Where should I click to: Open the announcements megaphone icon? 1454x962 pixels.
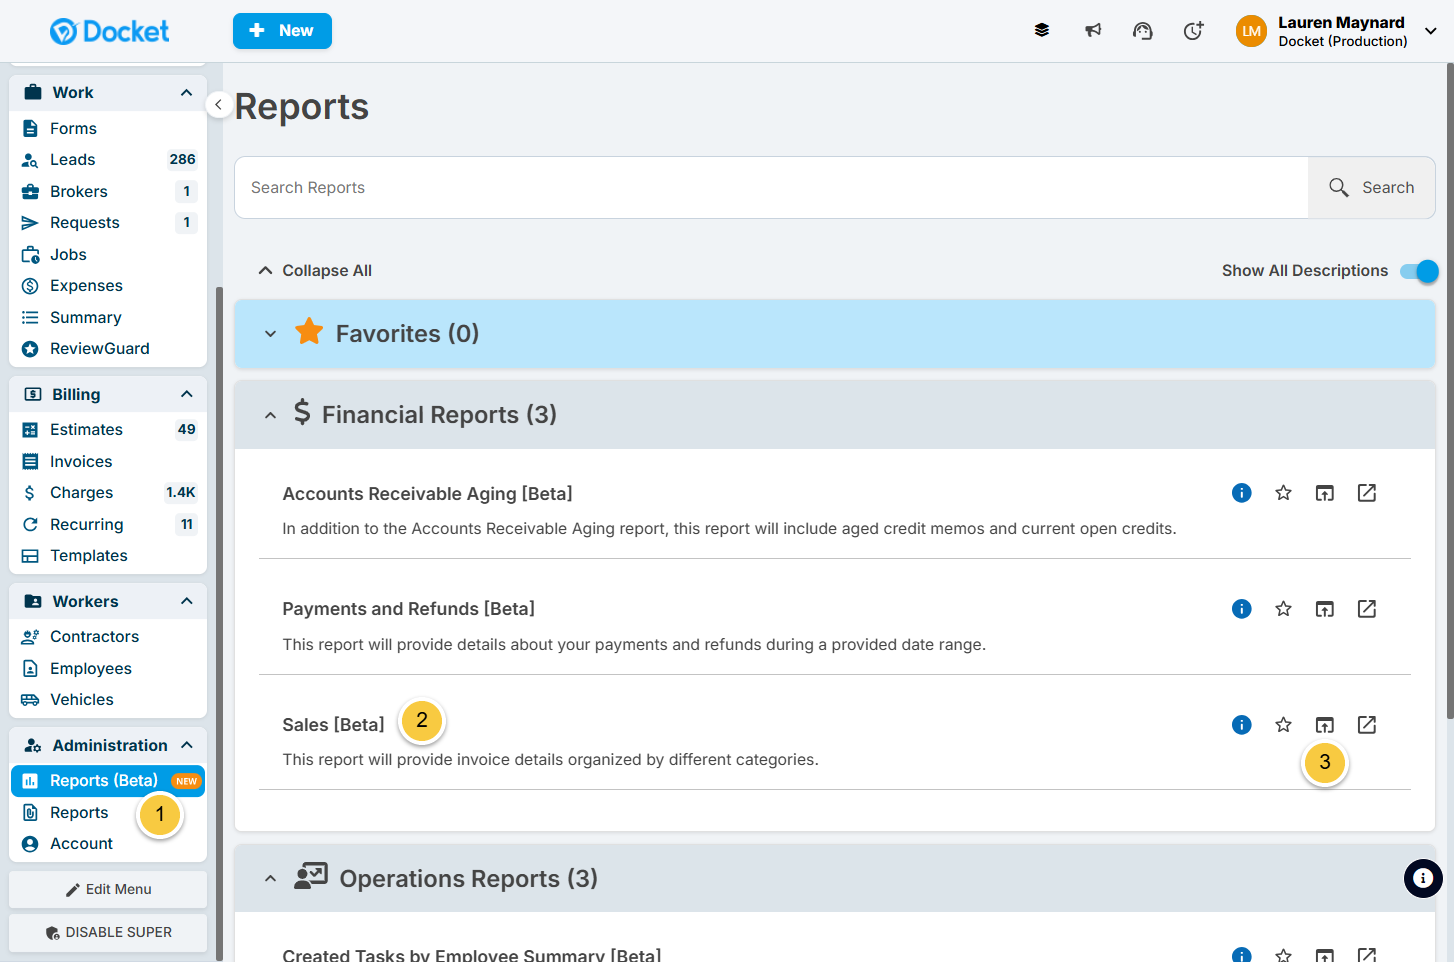coord(1093,31)
